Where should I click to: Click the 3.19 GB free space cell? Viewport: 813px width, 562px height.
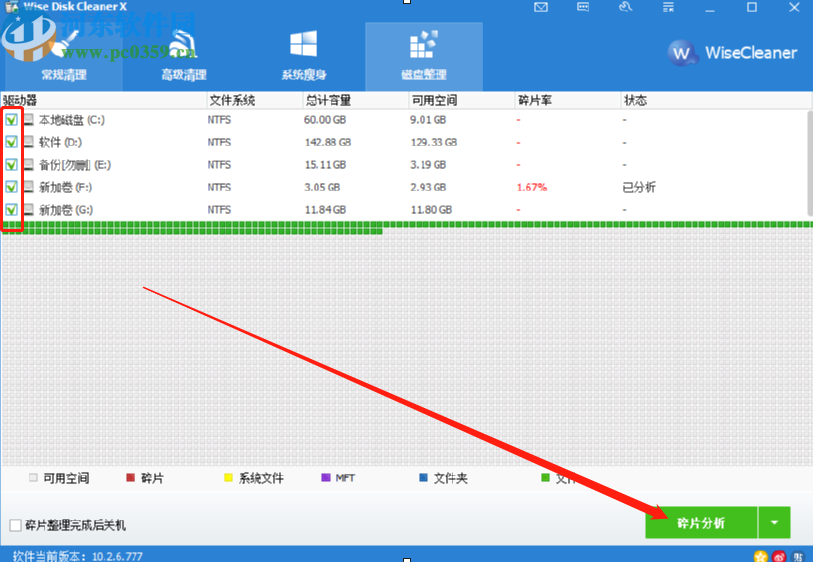pos(428,165)
